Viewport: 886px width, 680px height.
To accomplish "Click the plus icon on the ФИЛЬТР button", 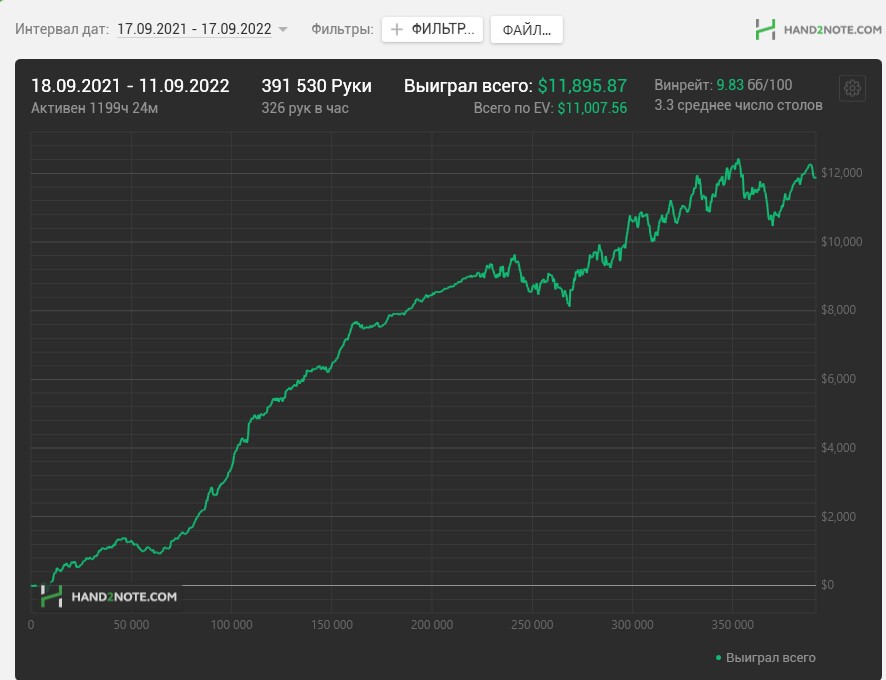I will pyautogui.click(x=397, y=29).
